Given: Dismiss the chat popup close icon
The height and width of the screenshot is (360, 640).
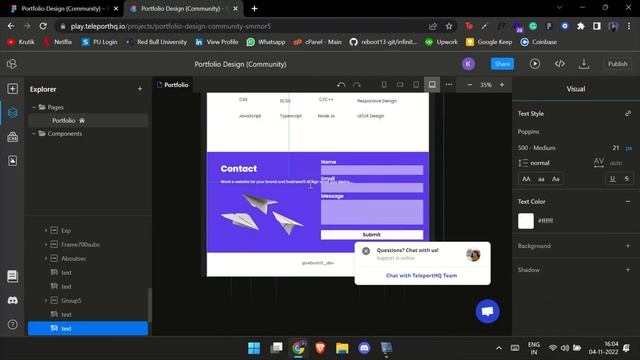Looking at the screenshot, I should coord(366,251).
